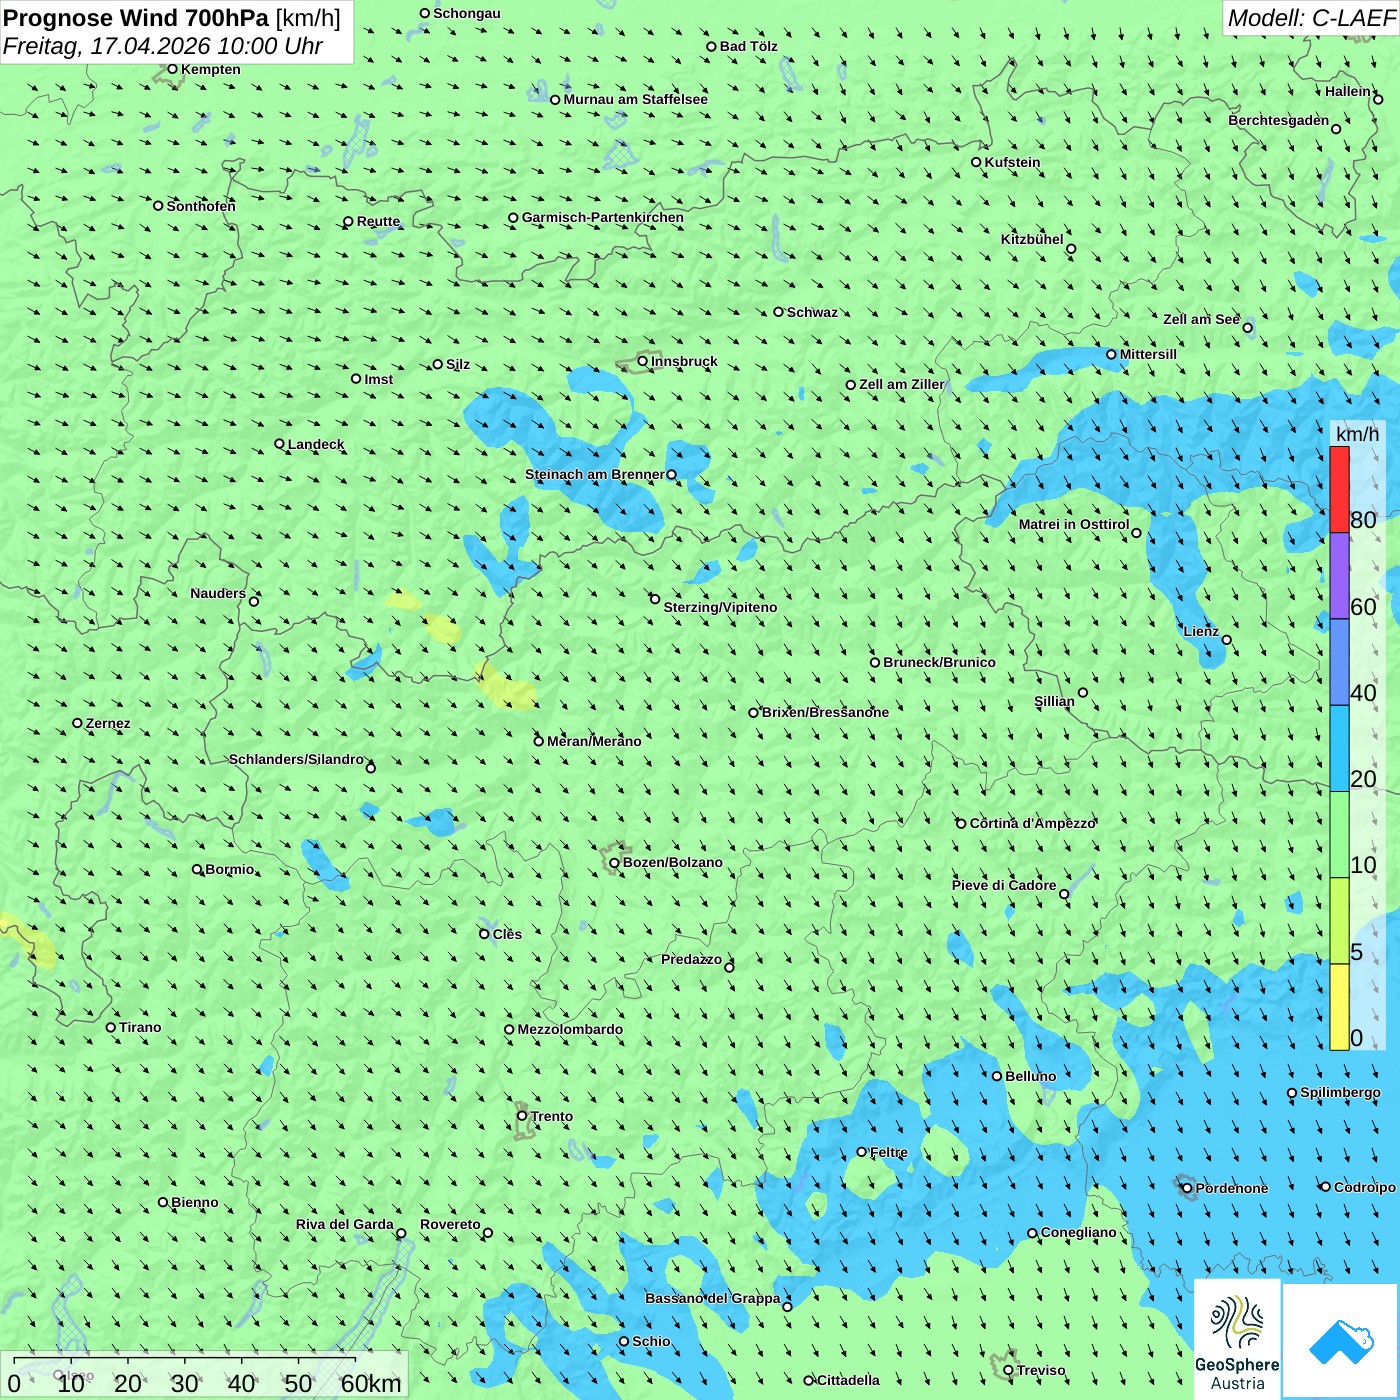Click the GeoSphere Austria logo

(1237, 1338)
